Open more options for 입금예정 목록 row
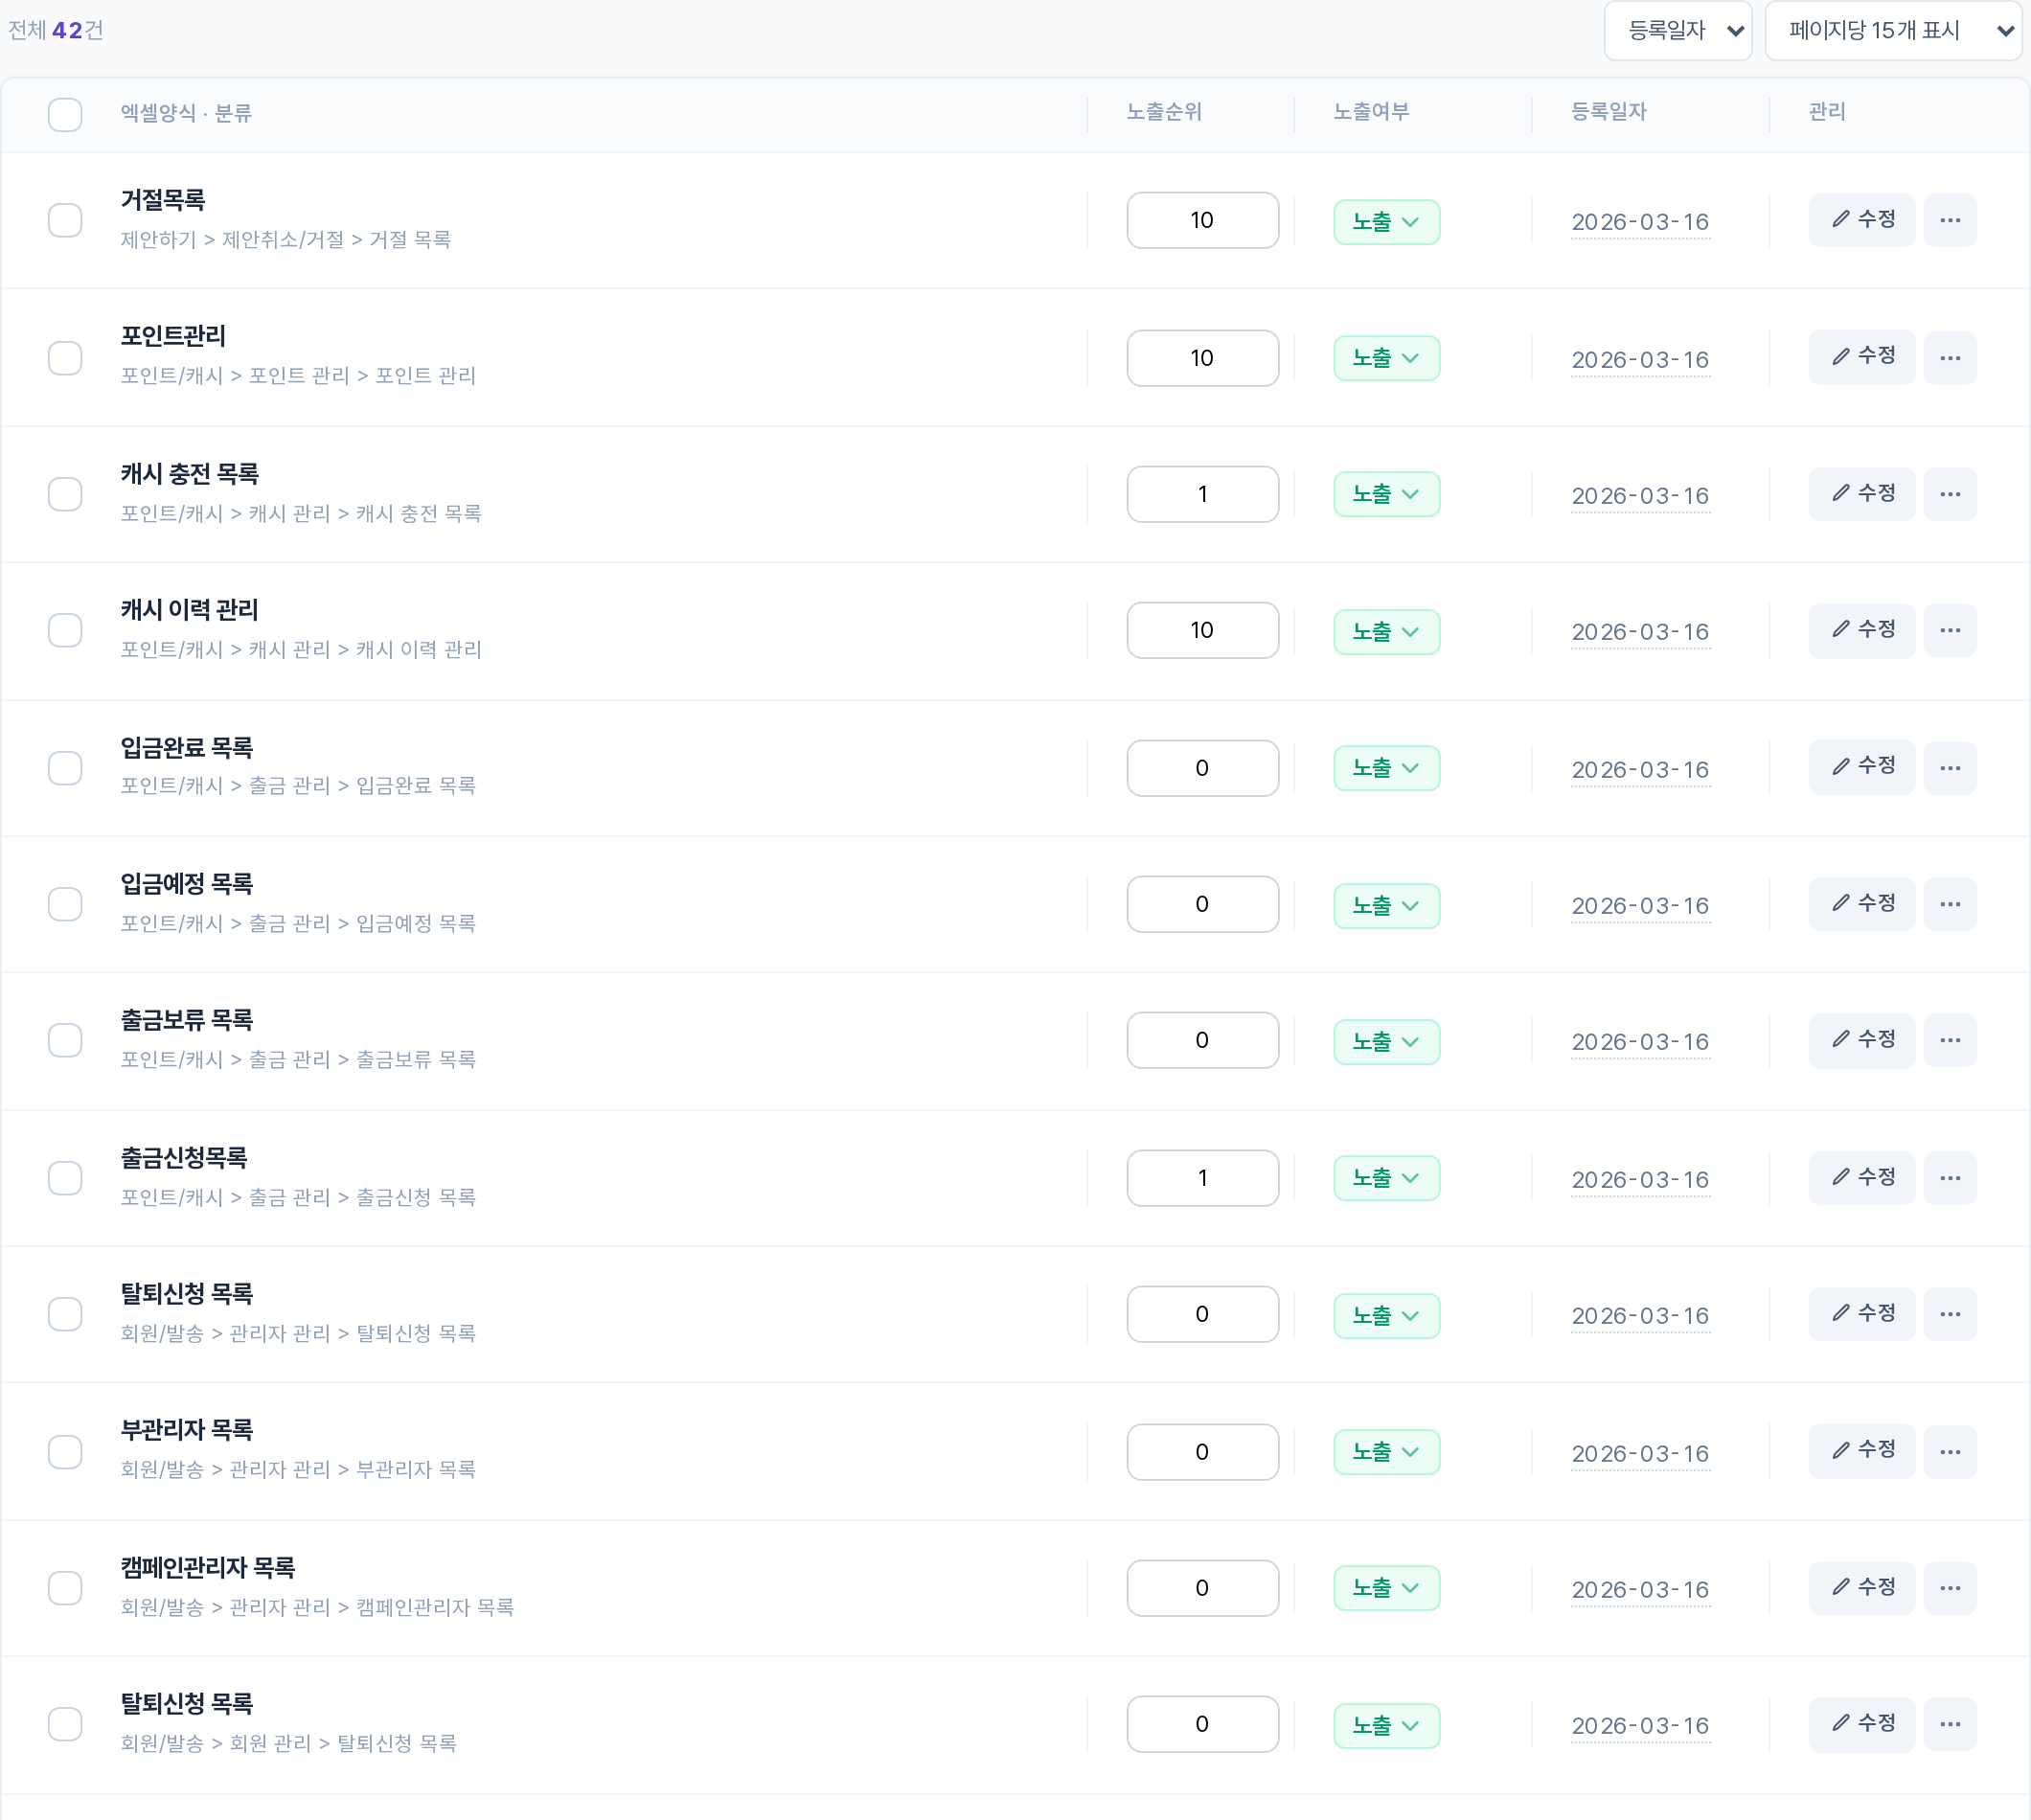 (x=1949, y=904)
